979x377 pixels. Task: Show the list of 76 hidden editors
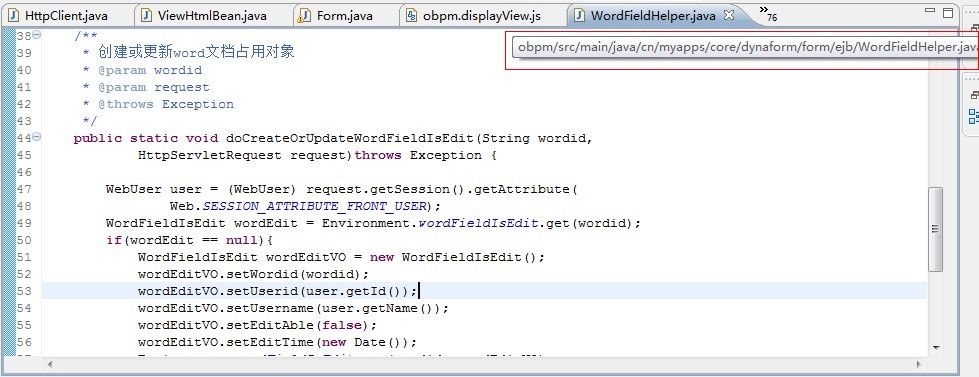(769, 14)
